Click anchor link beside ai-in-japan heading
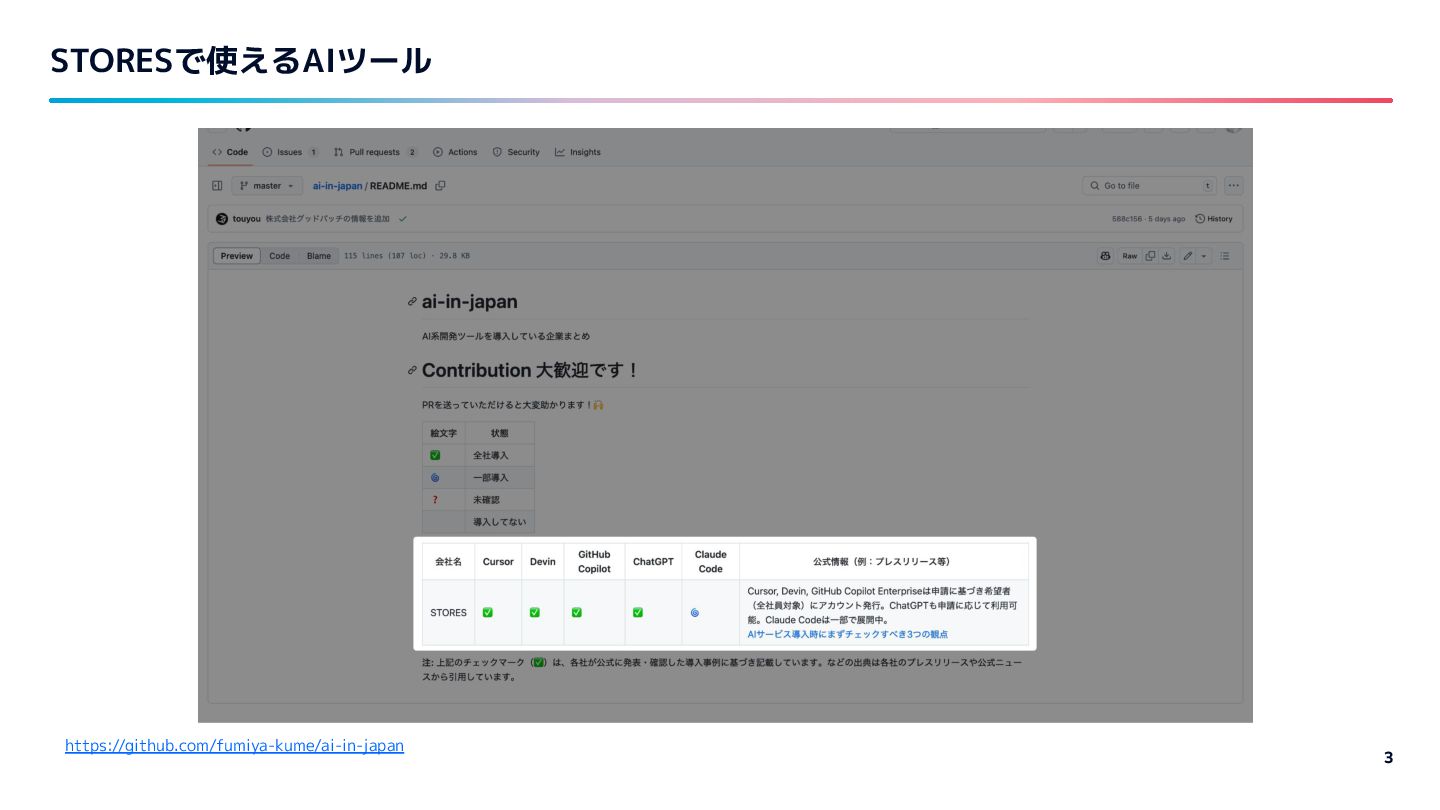The height and width of the screenshot is (810, 1440). pos(412,302)
